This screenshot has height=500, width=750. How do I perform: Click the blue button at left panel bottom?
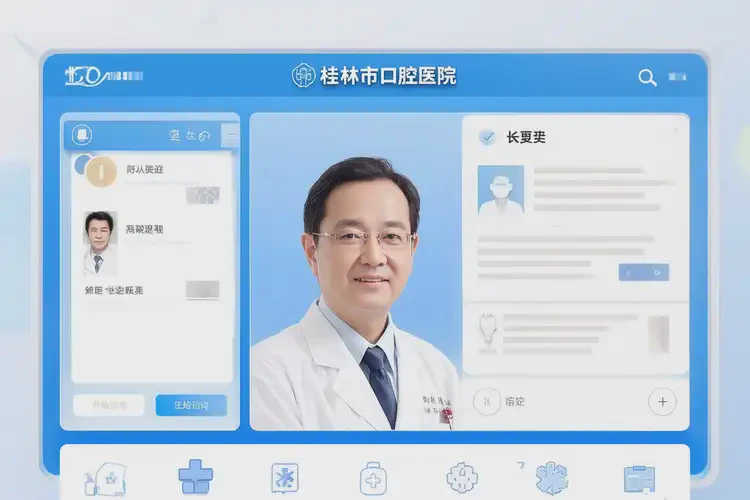pyautogui.click(x=191, y=405)
